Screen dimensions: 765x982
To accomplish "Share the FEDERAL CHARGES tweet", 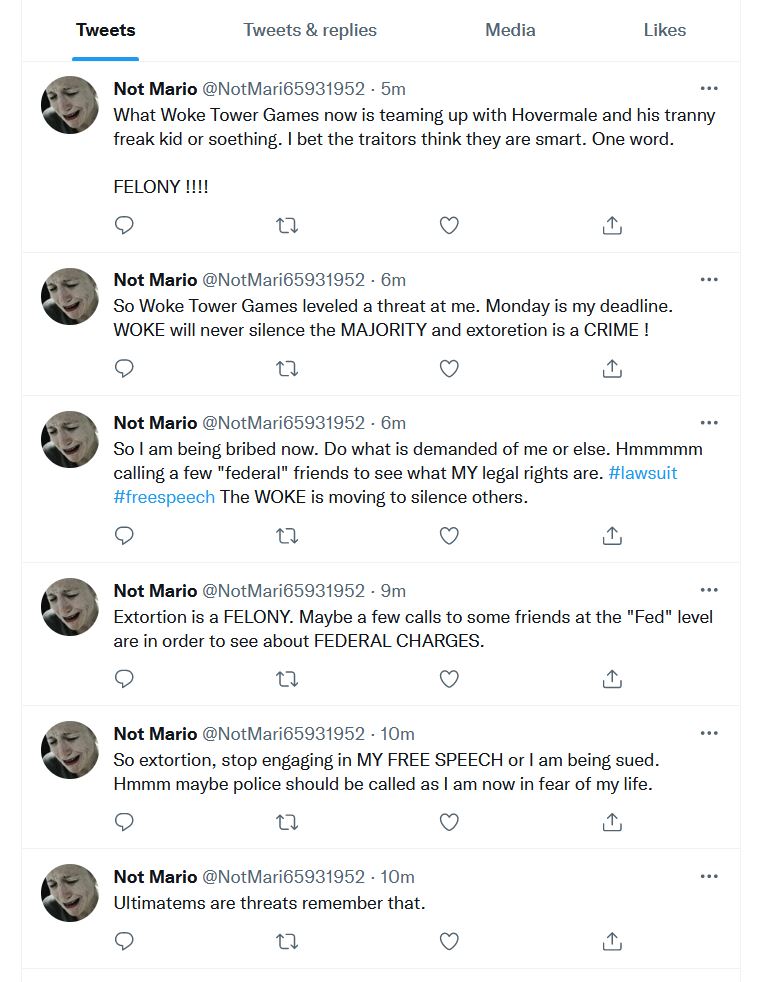I will [x=612, y=680].
